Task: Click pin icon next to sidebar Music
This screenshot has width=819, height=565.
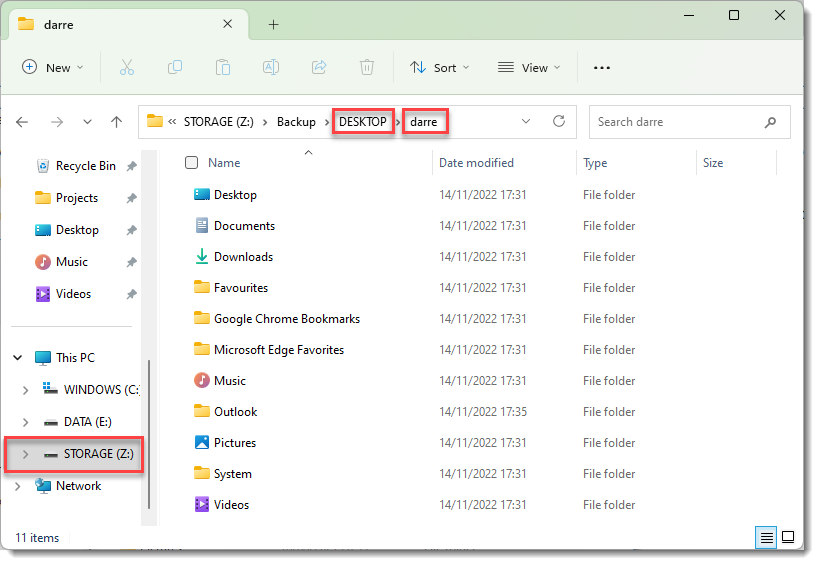Action: pos(132,262)
